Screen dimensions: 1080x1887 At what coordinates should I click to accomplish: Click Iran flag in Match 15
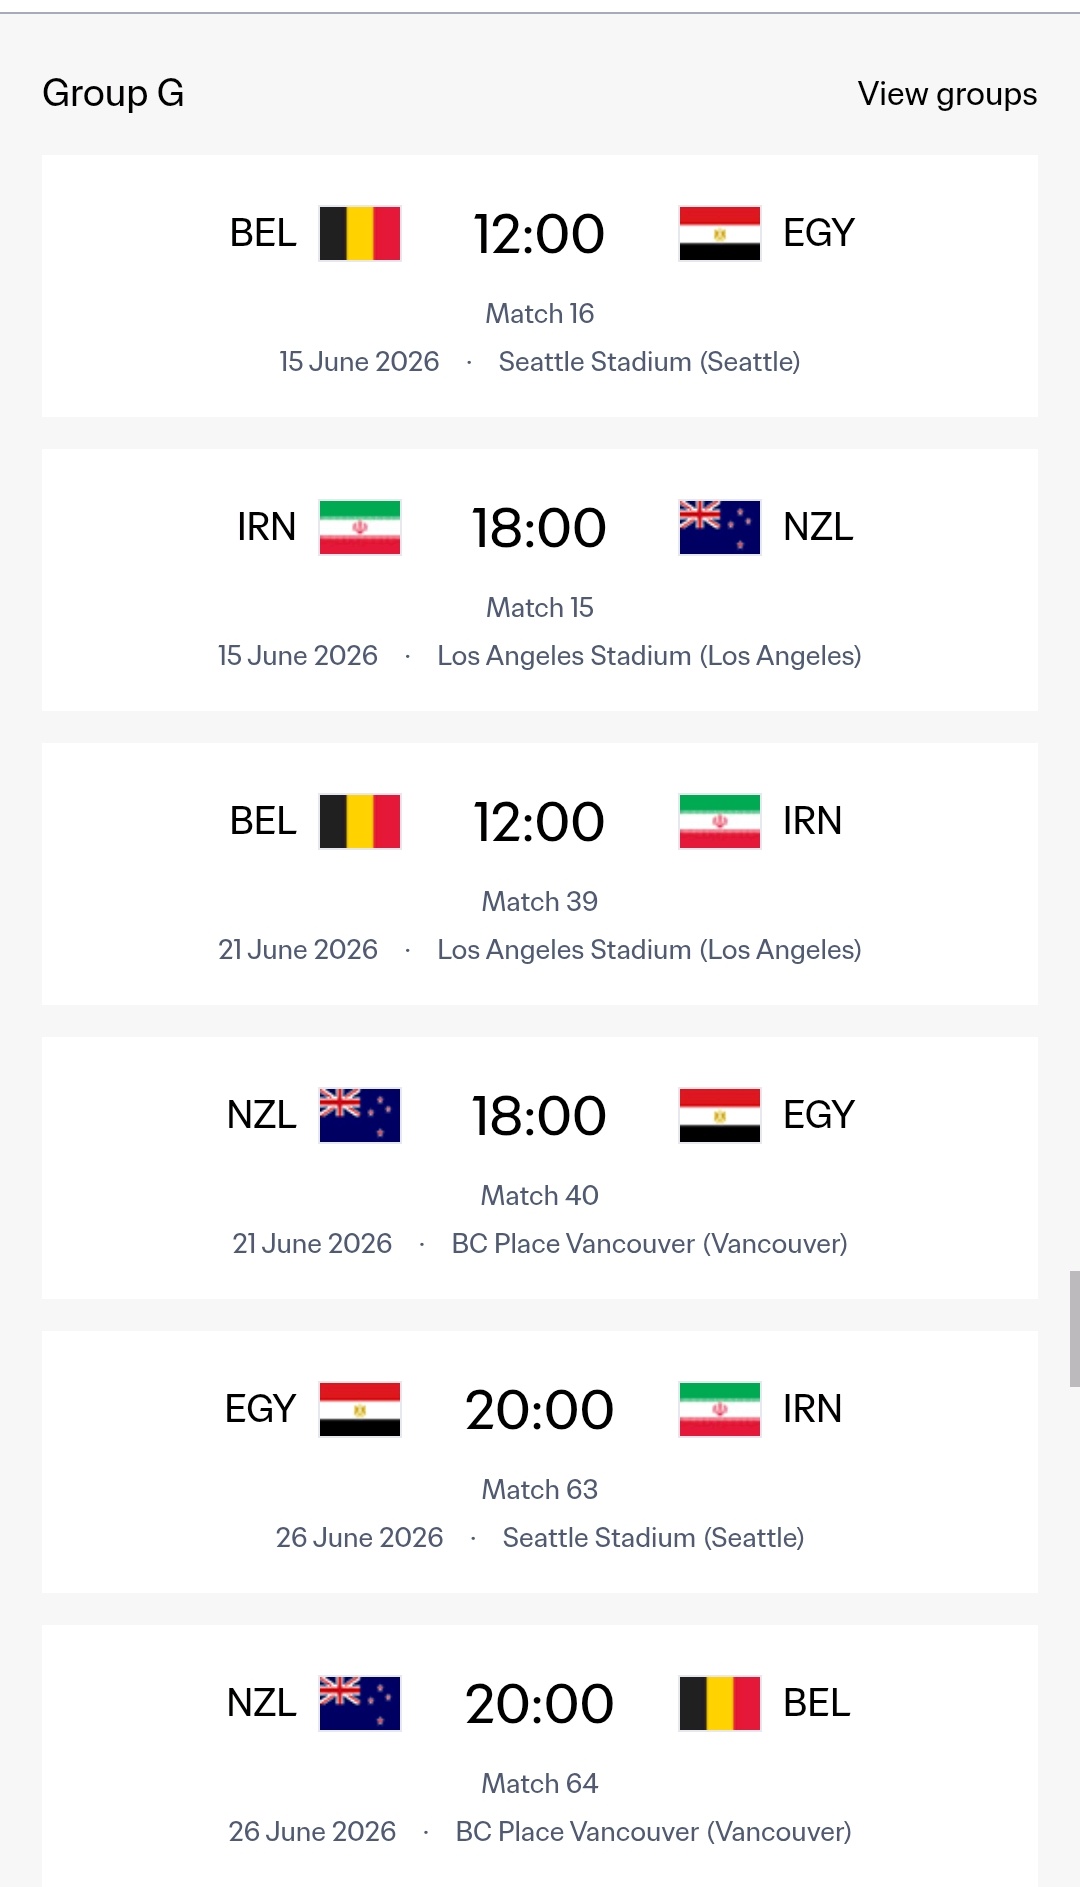click(x=360, y=528)
